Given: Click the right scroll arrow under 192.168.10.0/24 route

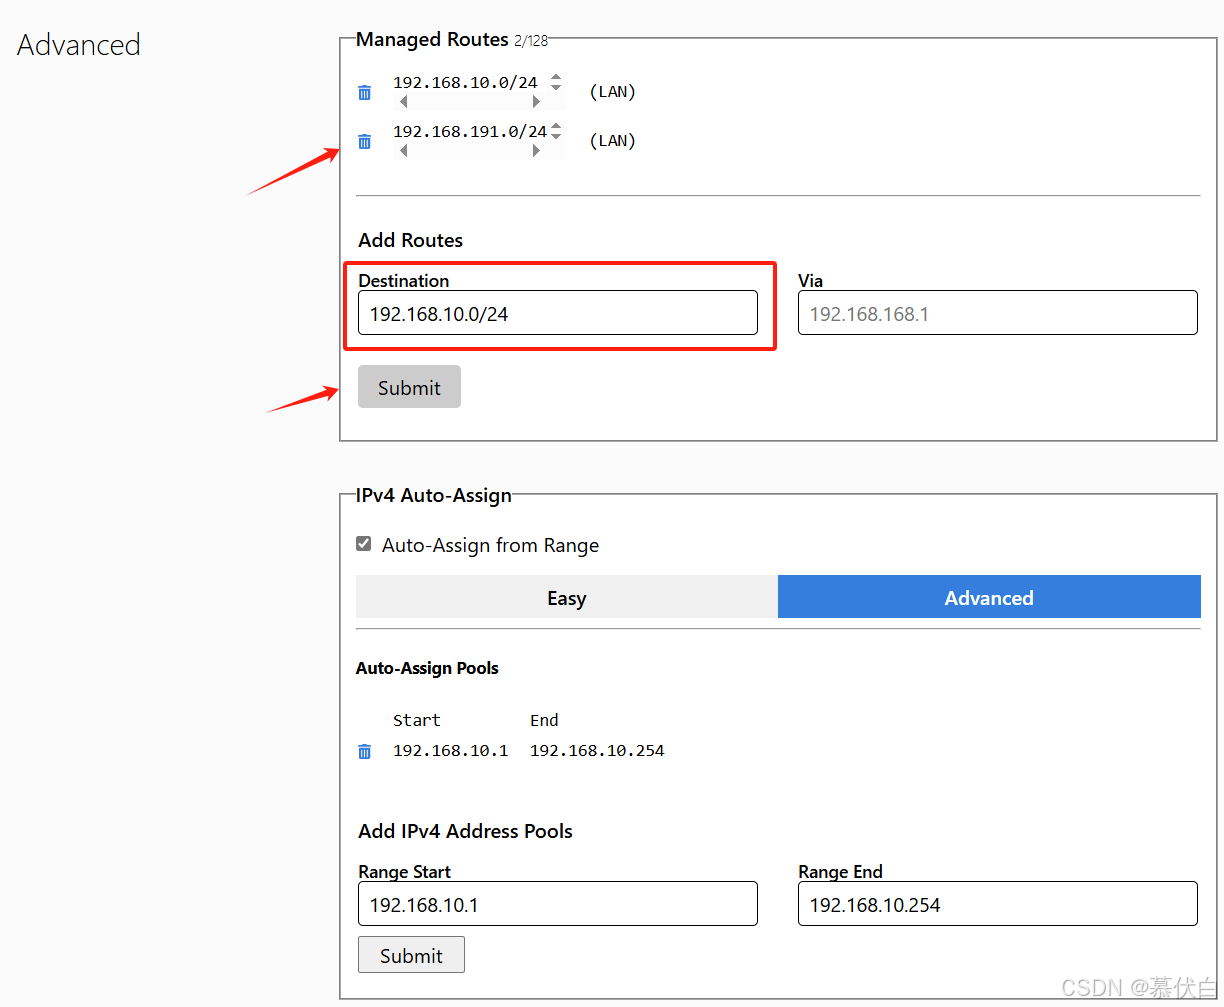Looking at the screenshot, I should coord(536,102).
